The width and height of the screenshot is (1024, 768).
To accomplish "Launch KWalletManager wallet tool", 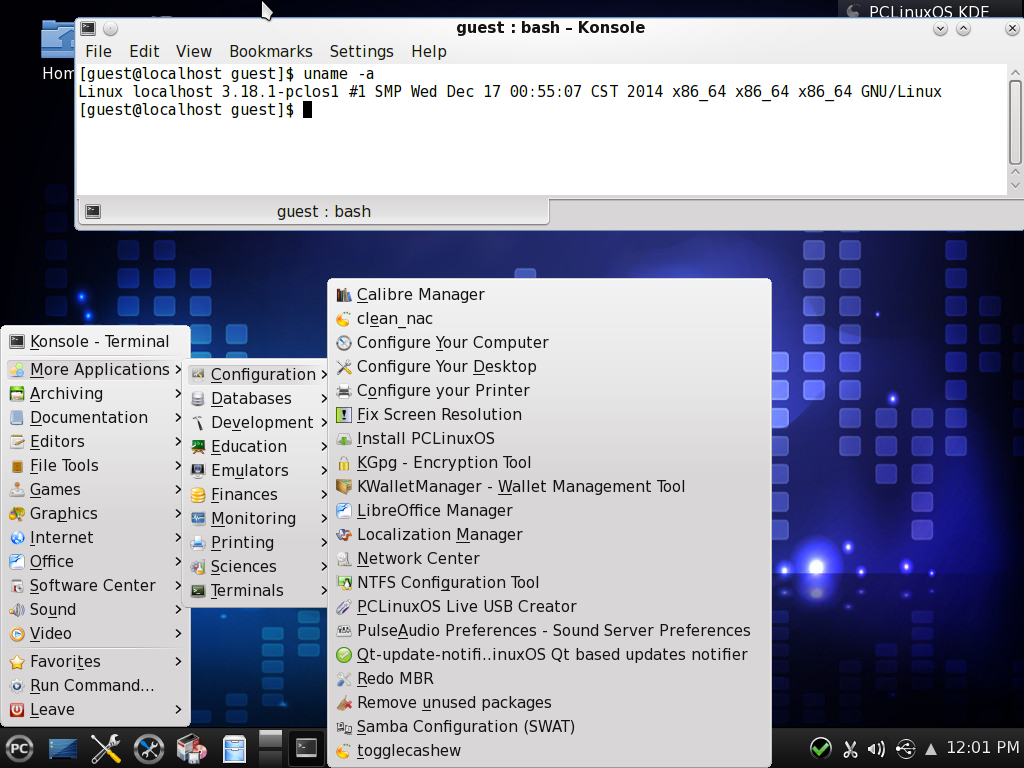I will (549, 487).
